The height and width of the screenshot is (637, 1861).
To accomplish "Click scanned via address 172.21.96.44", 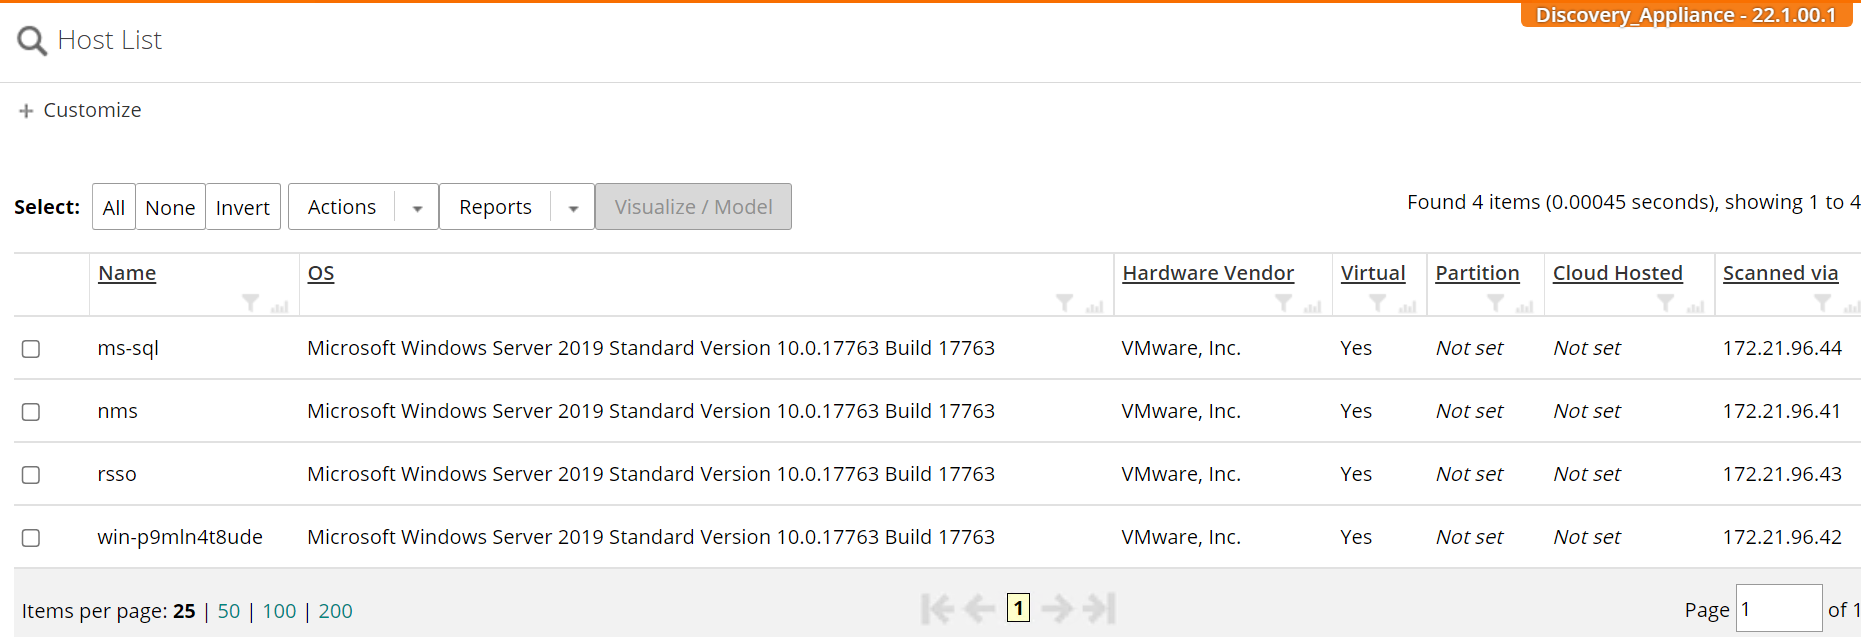I will point(1782,348).
